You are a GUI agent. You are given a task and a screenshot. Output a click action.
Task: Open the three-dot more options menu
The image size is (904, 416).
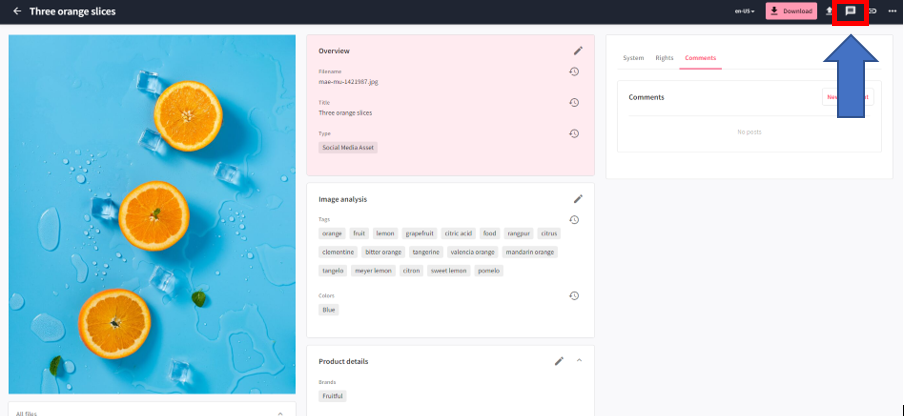[x=892, y=11]
